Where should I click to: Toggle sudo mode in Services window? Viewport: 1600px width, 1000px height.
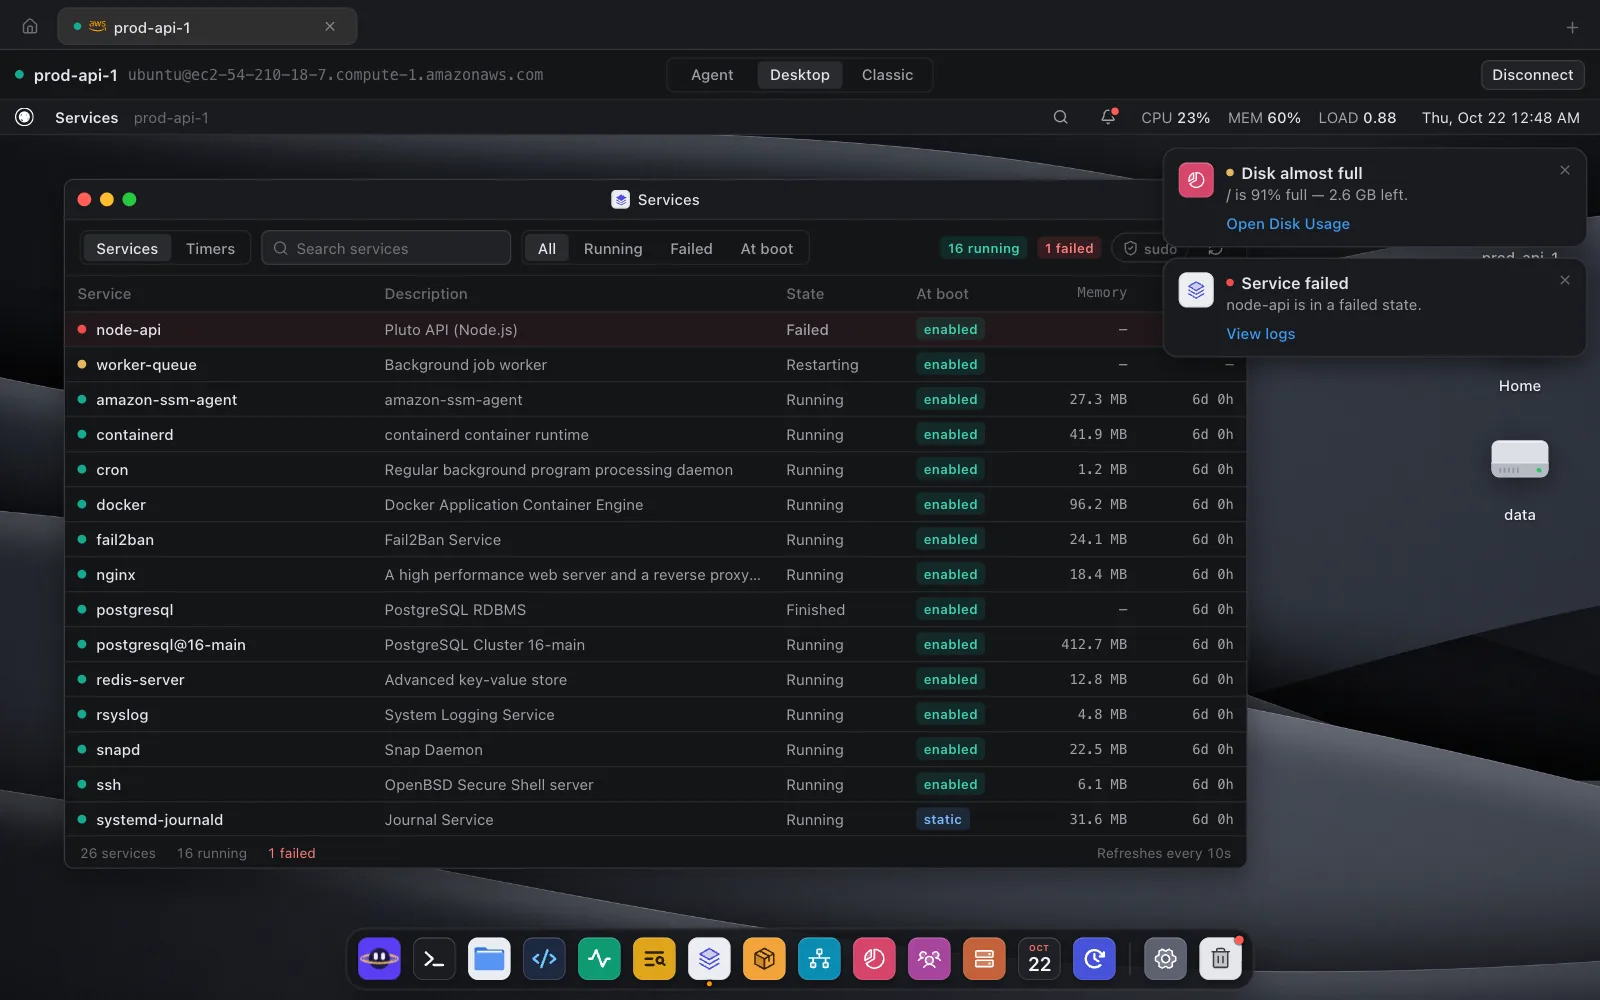[1149, 249]
